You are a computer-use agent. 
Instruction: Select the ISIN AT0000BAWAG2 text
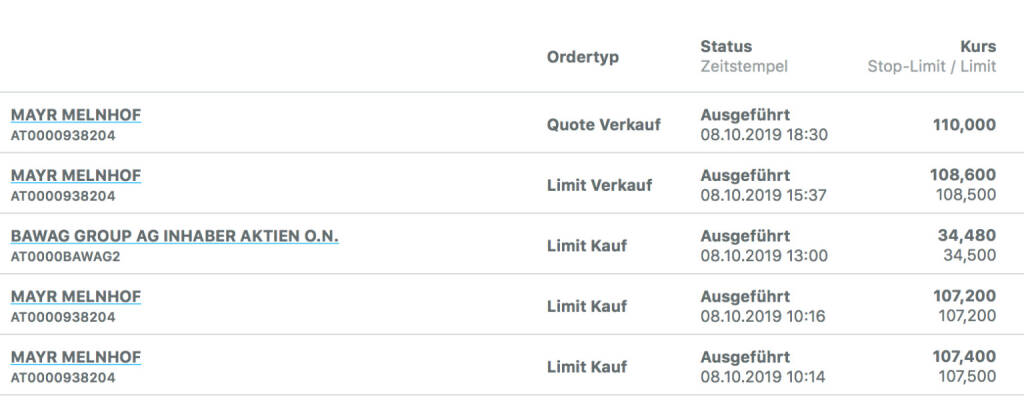click(63, 256)
